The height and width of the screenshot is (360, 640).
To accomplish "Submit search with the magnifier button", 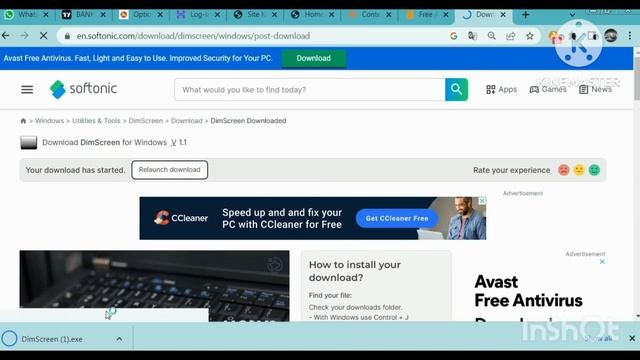I will [x=456, y=89].
